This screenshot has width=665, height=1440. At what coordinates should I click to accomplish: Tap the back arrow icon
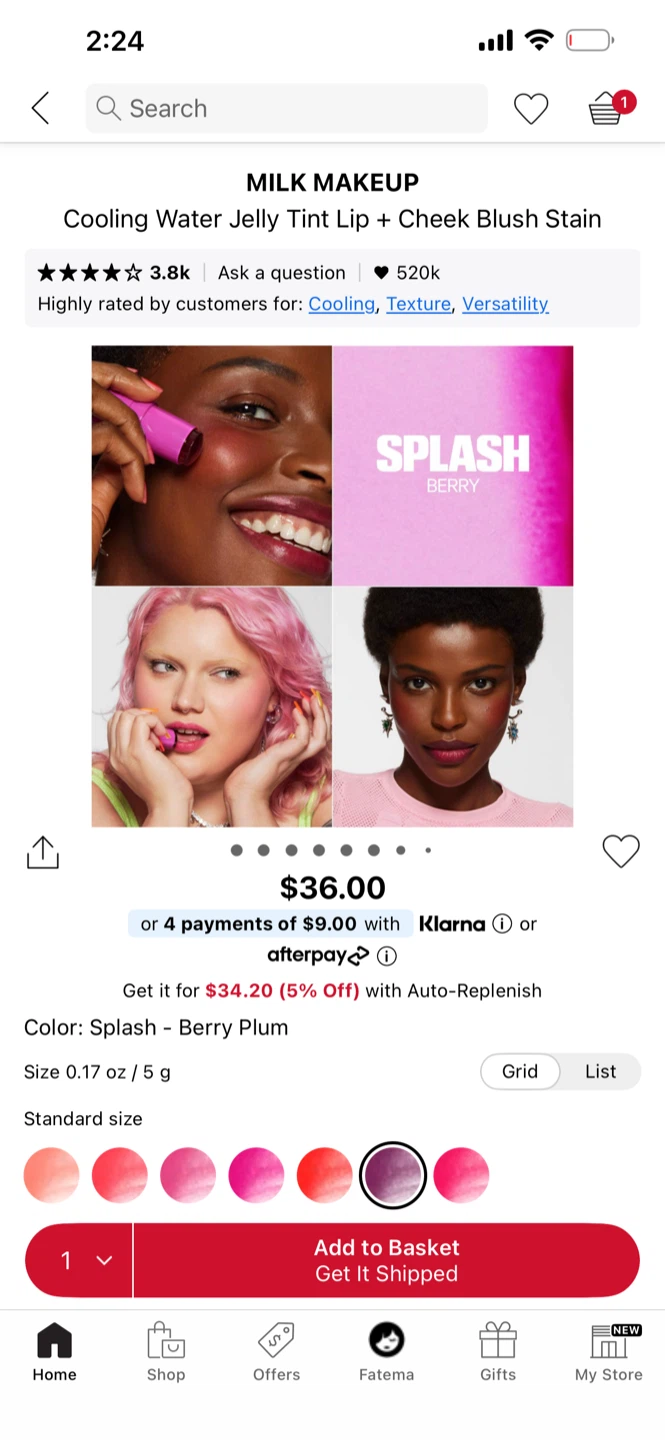(40, 108)
